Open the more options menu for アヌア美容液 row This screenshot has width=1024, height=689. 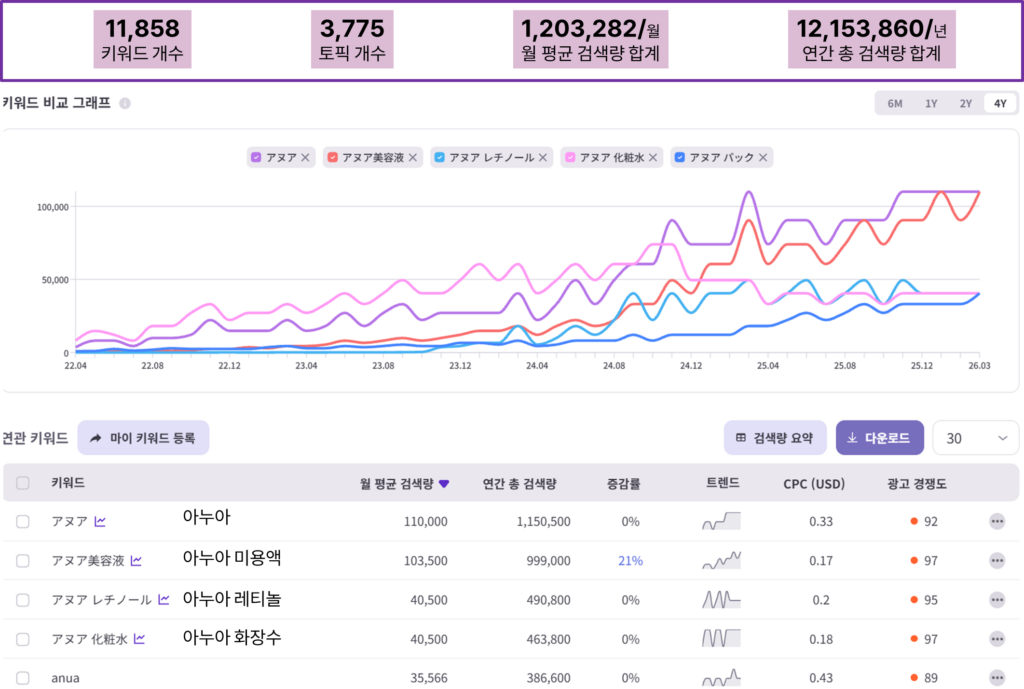click(x=997, y=560)
